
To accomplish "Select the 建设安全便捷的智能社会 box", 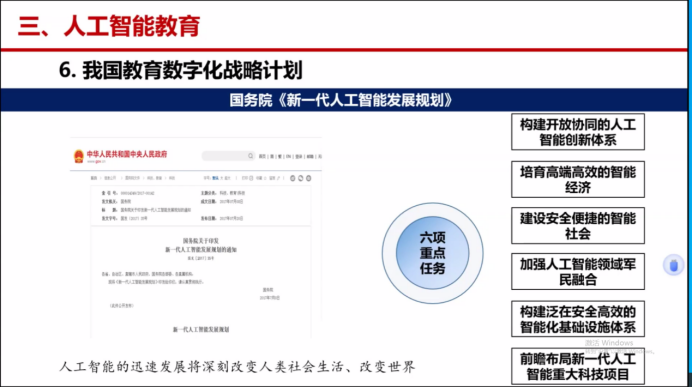I will (578, 226).
